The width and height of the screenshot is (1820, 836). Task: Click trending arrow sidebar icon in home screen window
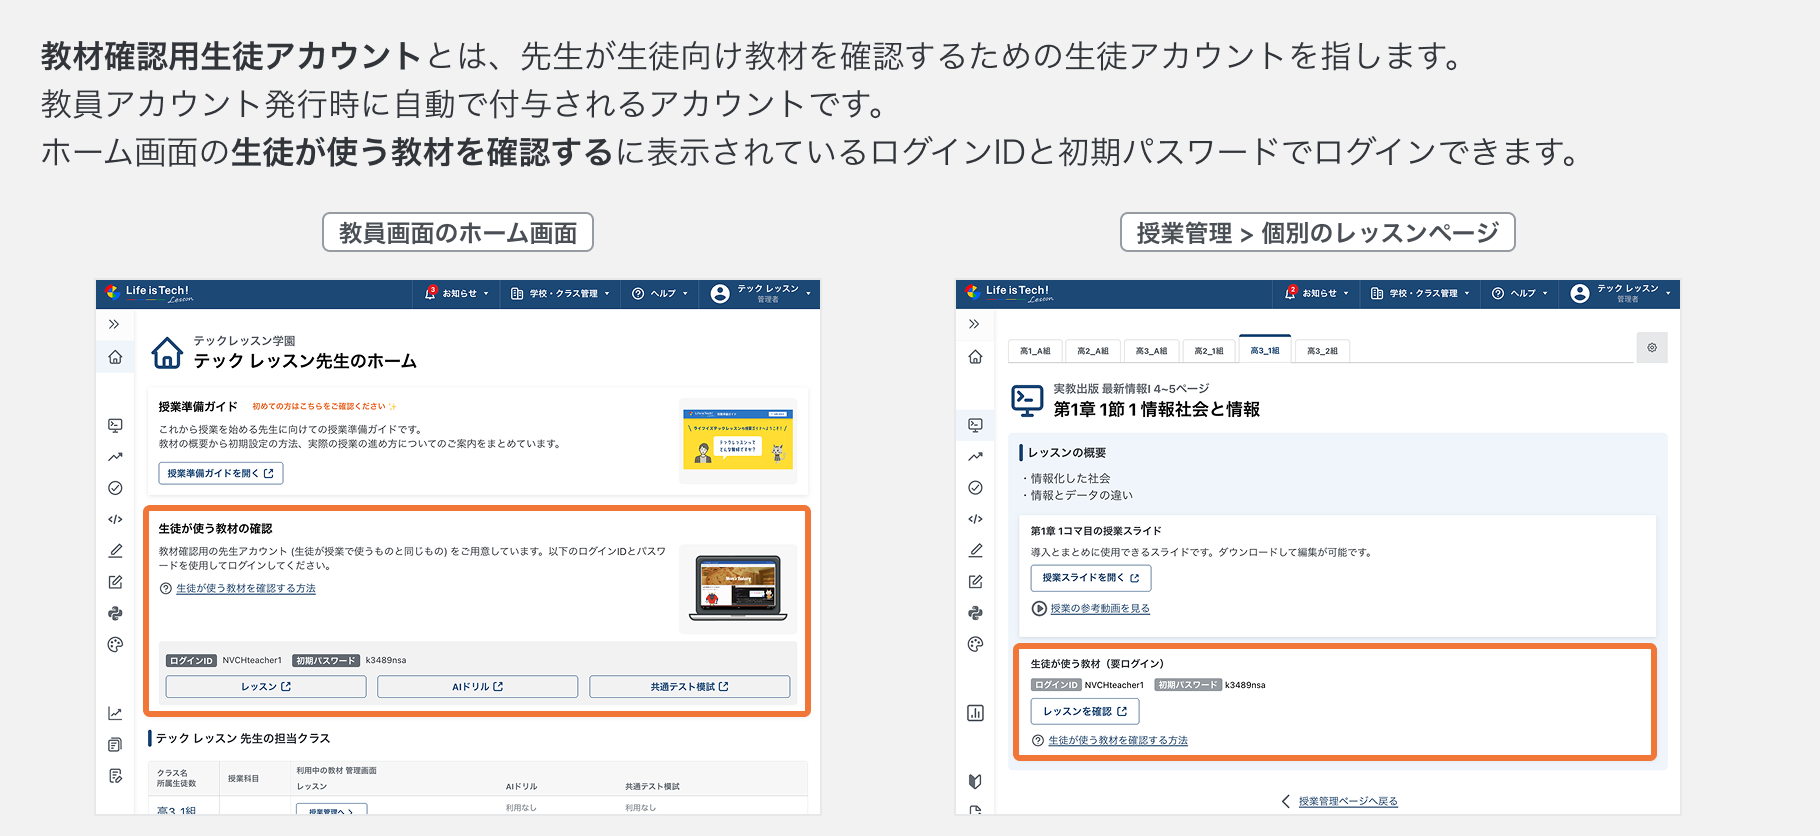(x=115, y=457)
